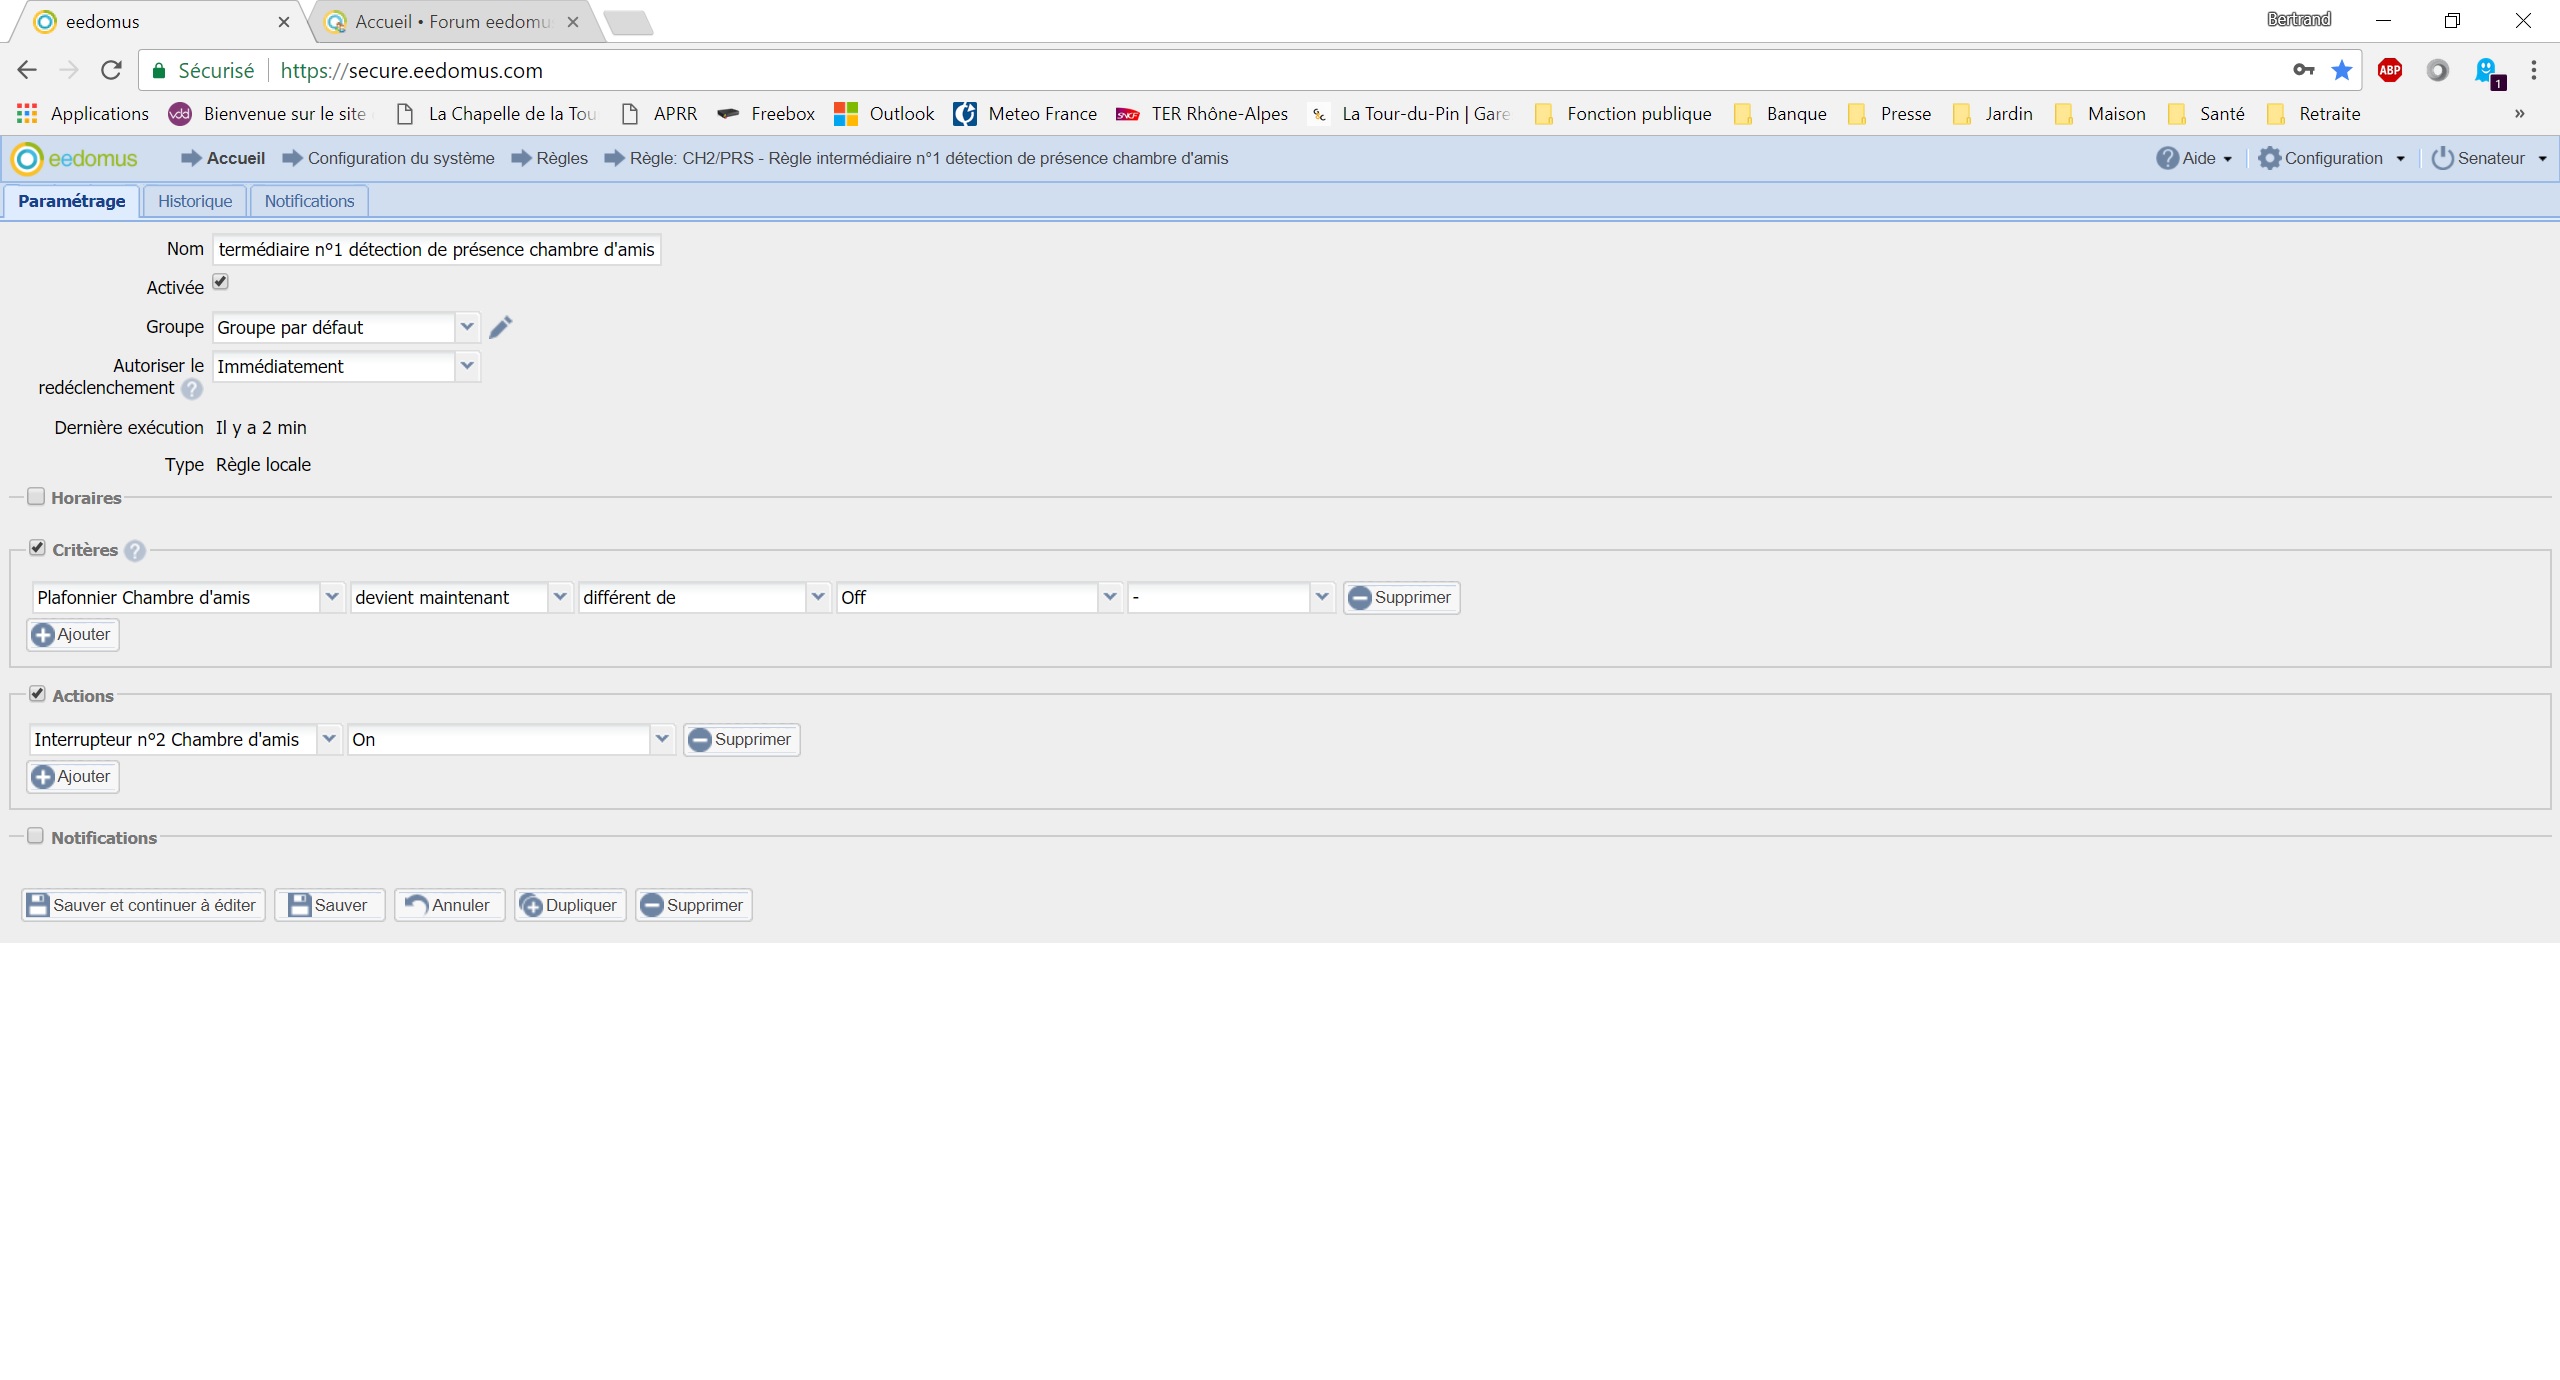
Task: Open the Configuration menu in the header
Action: (x=2332, y=158)
